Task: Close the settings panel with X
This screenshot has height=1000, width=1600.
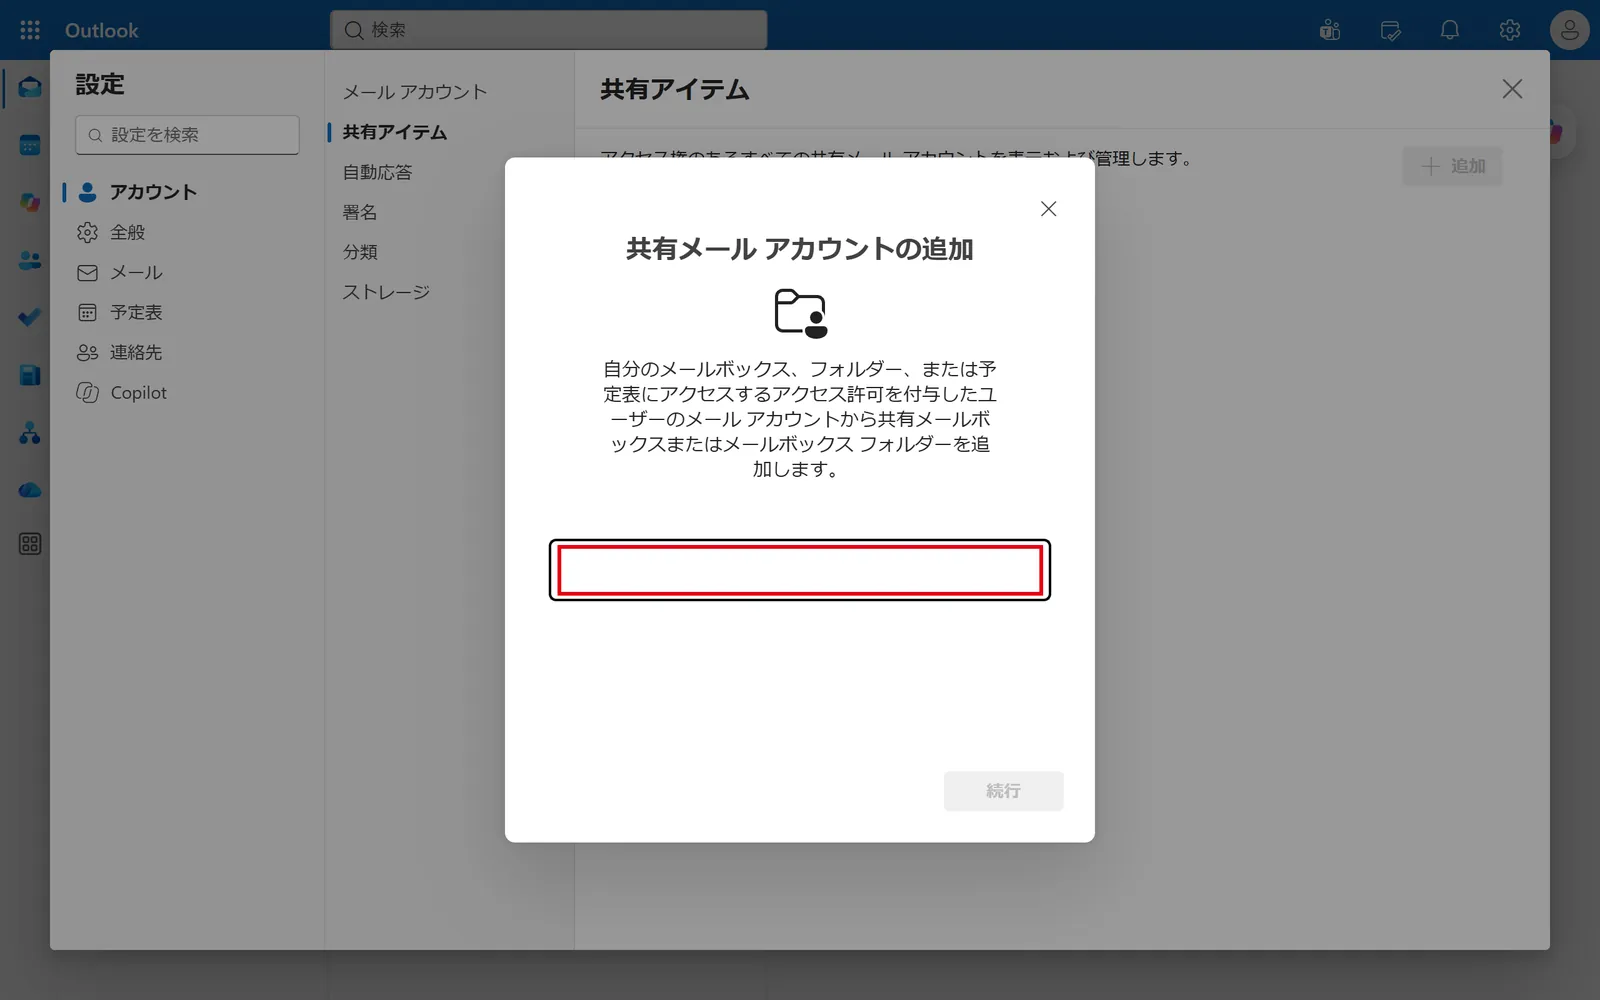Action: click(x=1512, y=89)
